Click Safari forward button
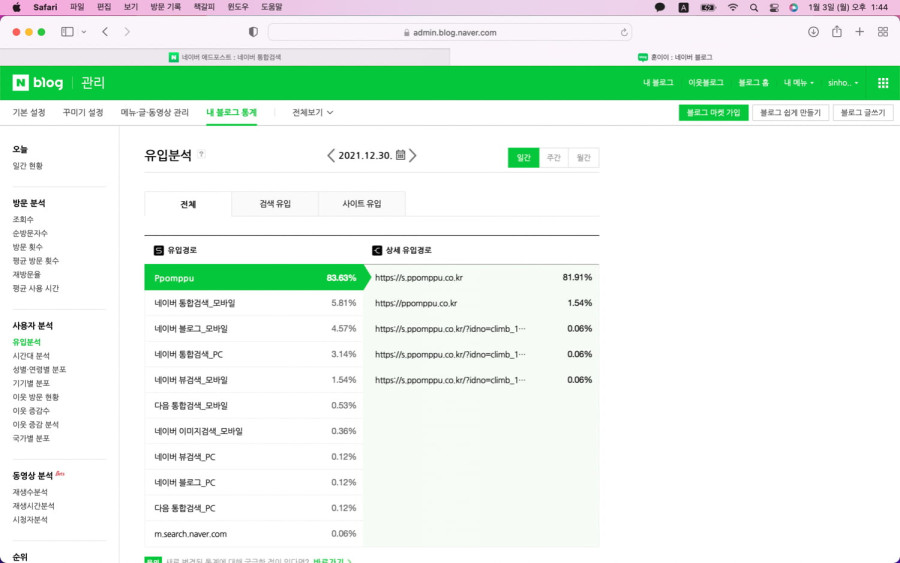This screenshot has height=563, width=900. 127,32
